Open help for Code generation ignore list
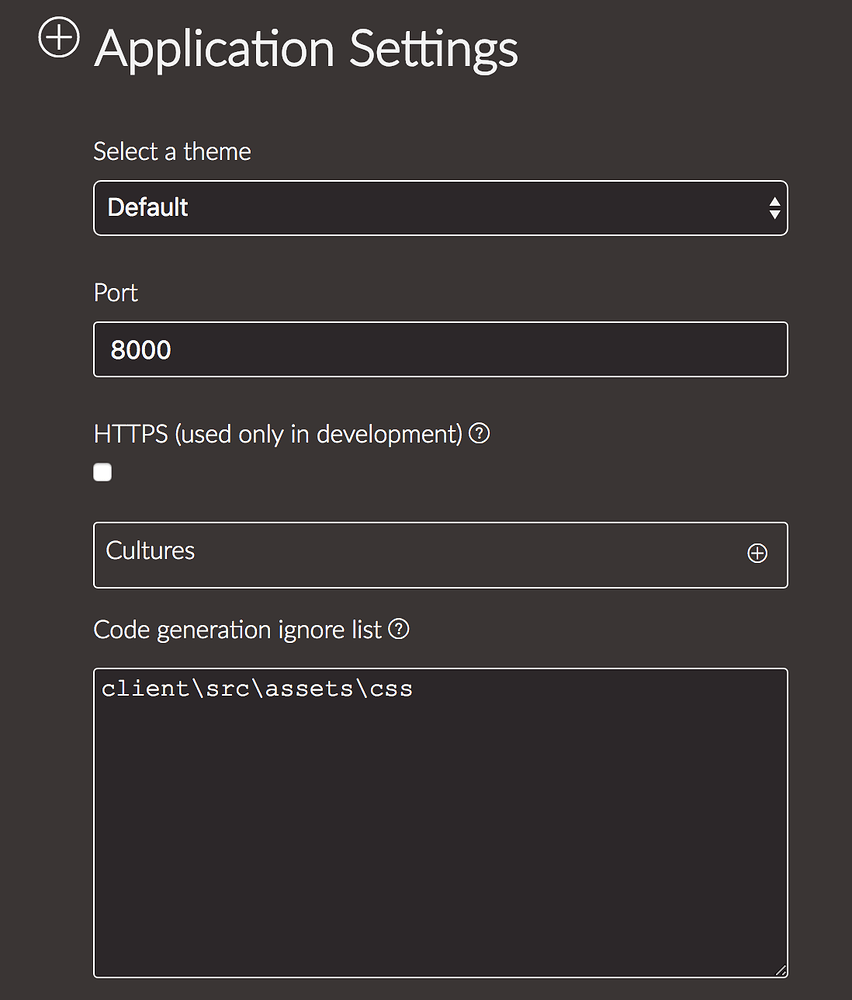 pyautogui.click(x=399, y=629)
